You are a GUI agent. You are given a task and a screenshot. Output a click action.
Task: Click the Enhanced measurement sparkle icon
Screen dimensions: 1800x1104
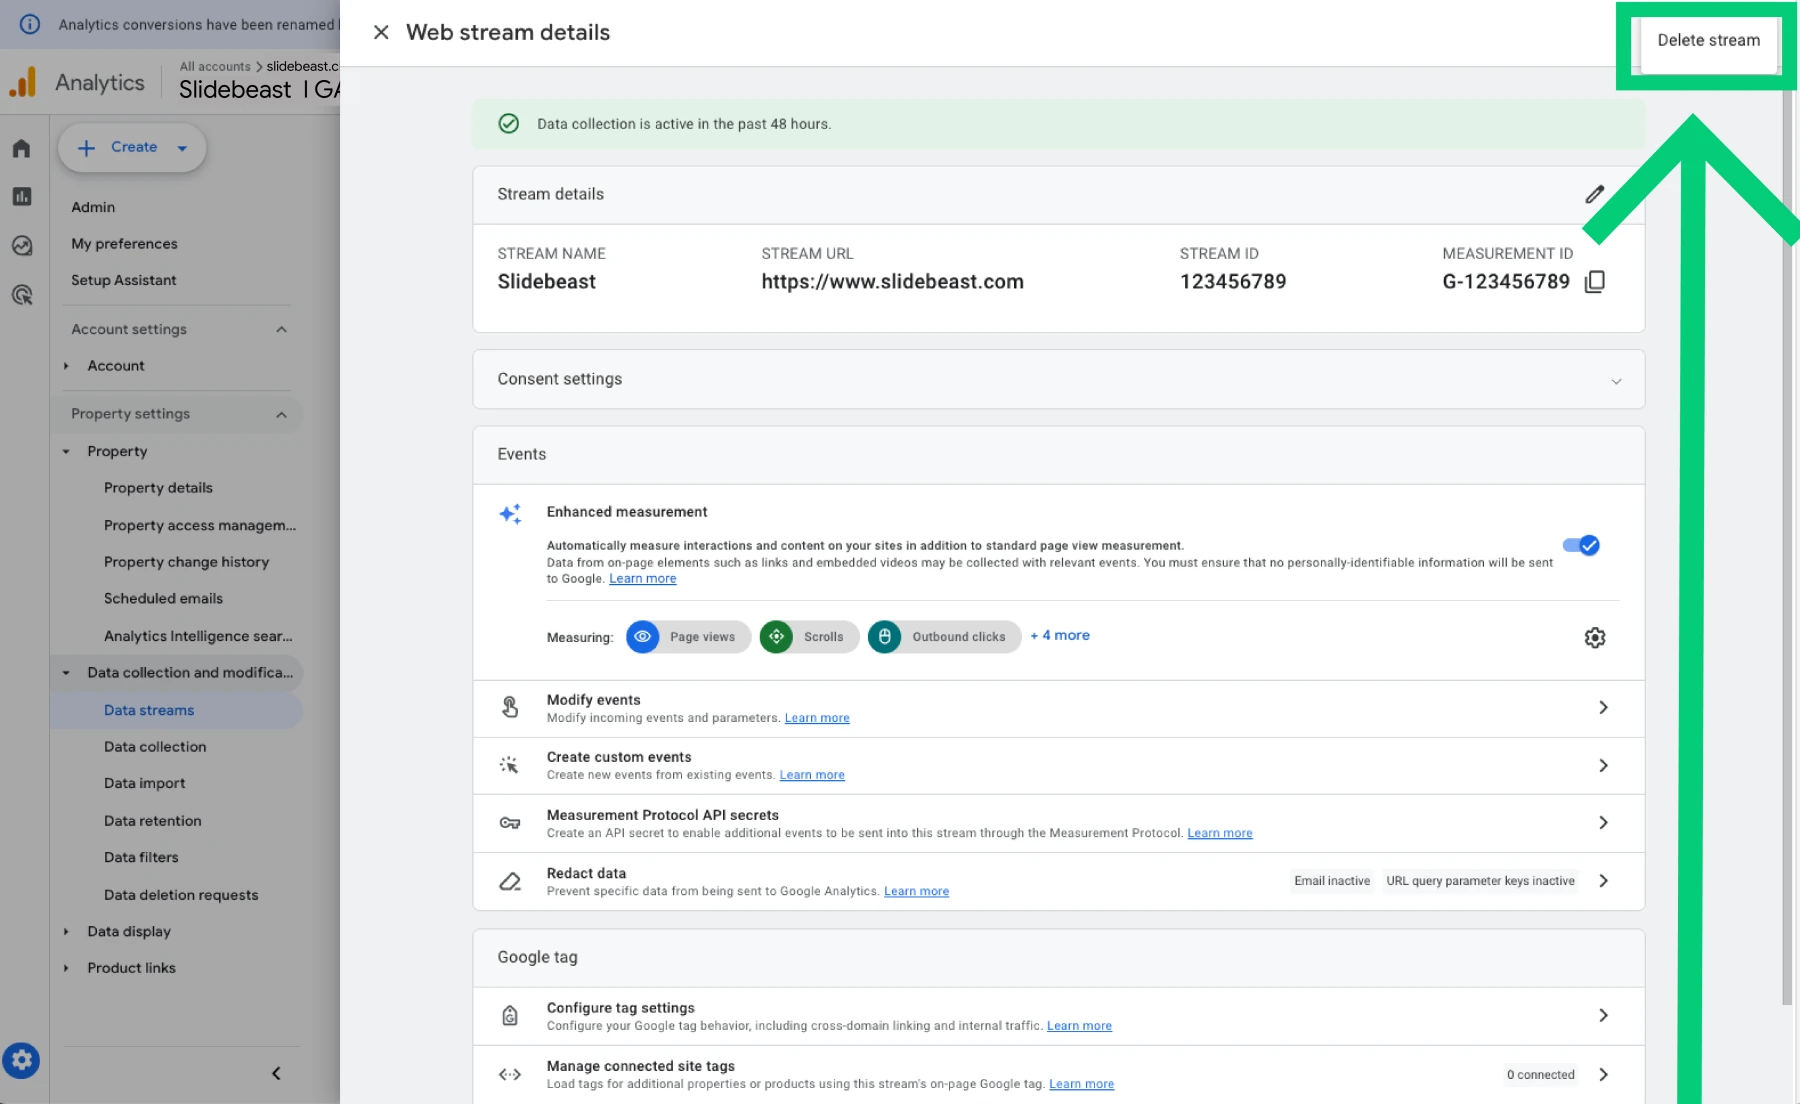[x=510, y=514]
